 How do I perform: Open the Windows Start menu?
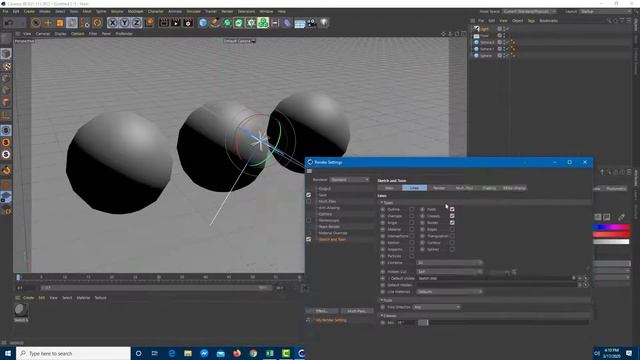pyautogui.click(x=8, y=353)
